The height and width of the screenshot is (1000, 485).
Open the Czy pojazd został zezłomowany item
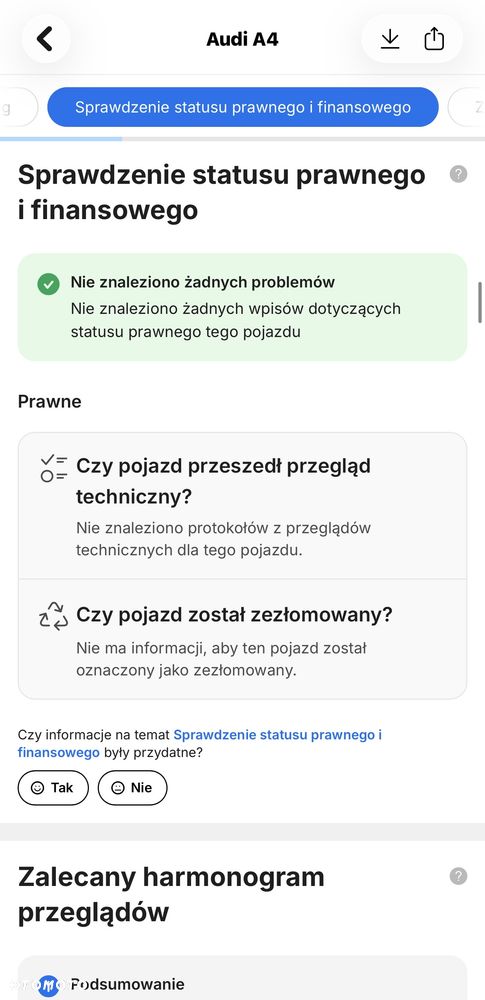pyautogui.click(x=242, y=639)
